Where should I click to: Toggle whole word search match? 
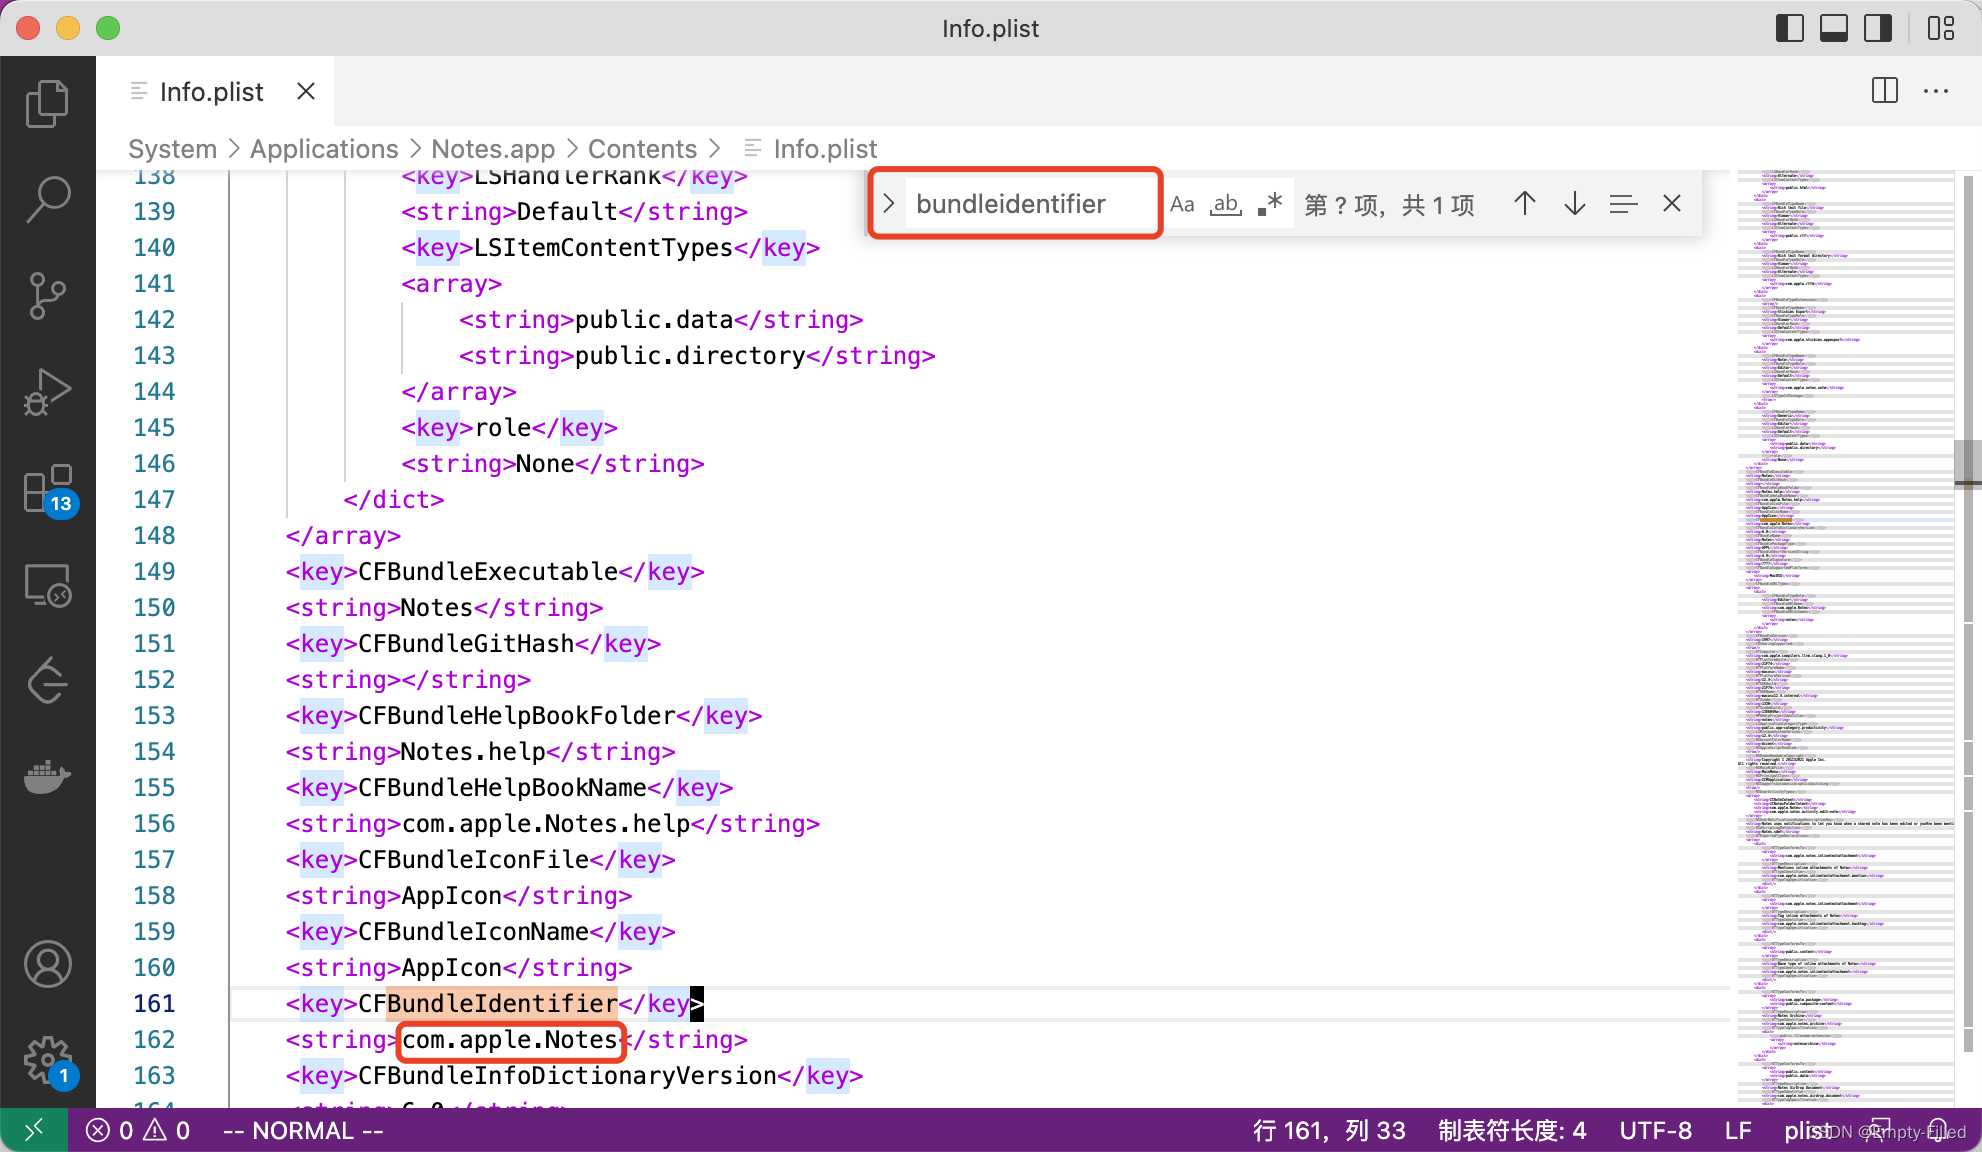[1224, 203]
